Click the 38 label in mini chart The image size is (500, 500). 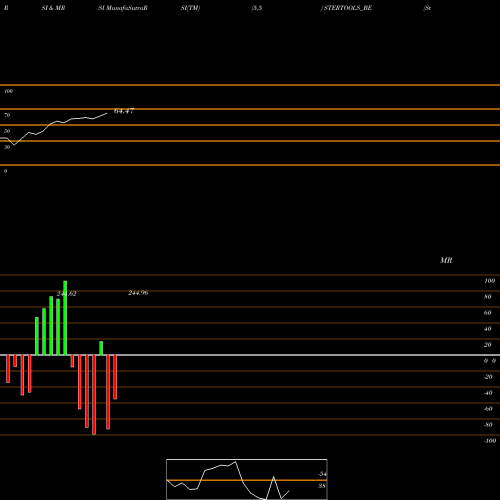[322, 486]
